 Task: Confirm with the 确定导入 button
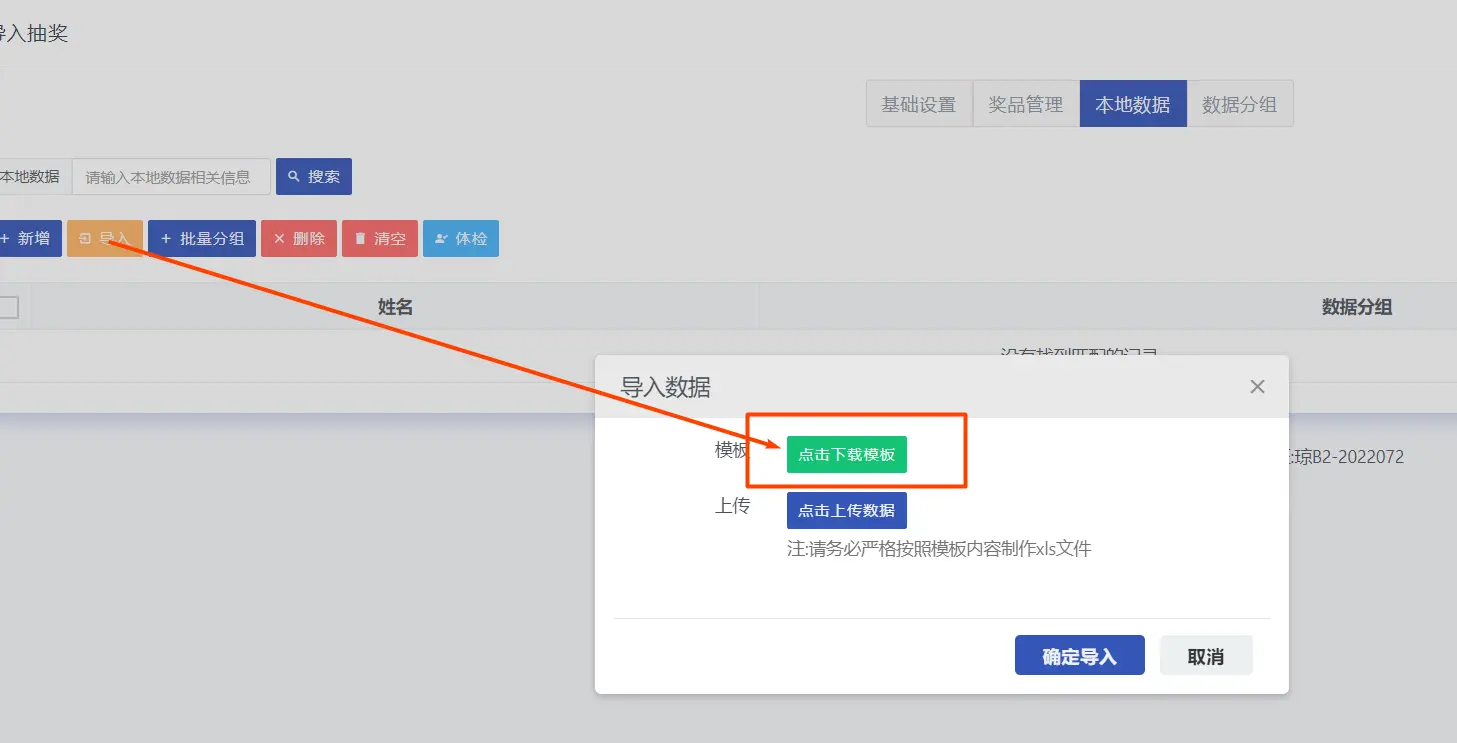coord(1079,656)
